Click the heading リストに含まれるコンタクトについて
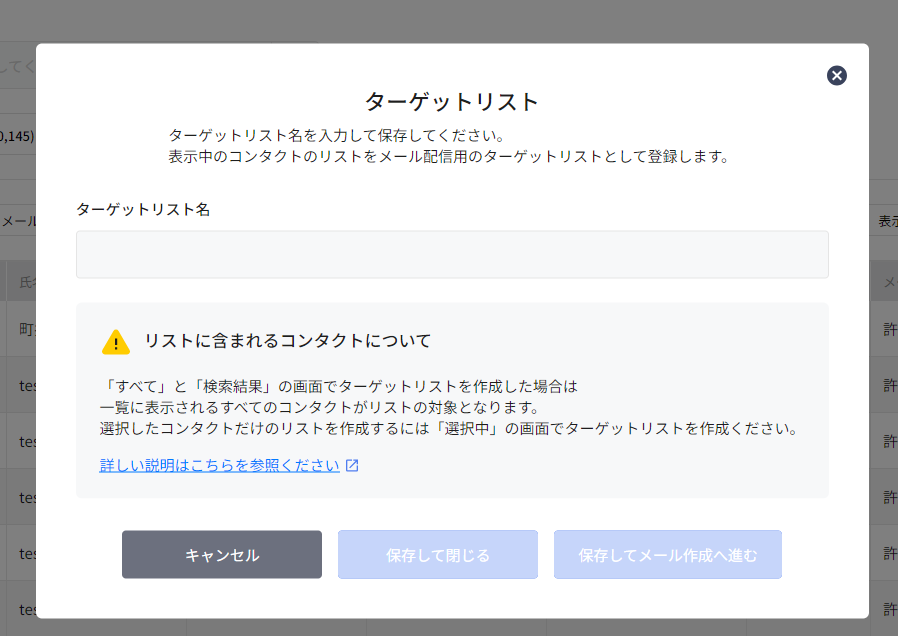The width and height of the screenshot is (898, 636). pos(287,341)
